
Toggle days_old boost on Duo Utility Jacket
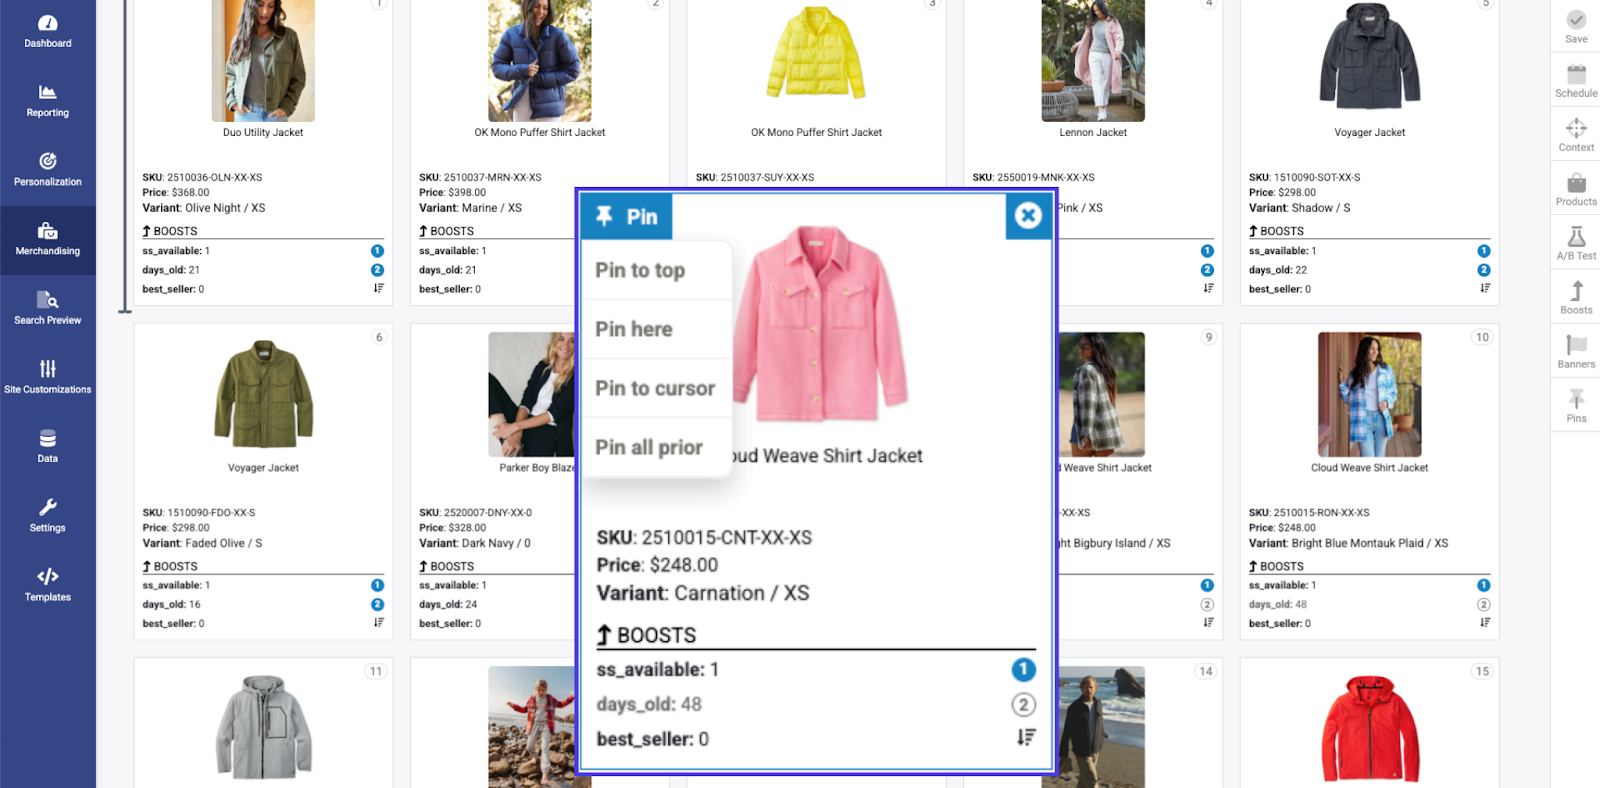pos(377,270)
